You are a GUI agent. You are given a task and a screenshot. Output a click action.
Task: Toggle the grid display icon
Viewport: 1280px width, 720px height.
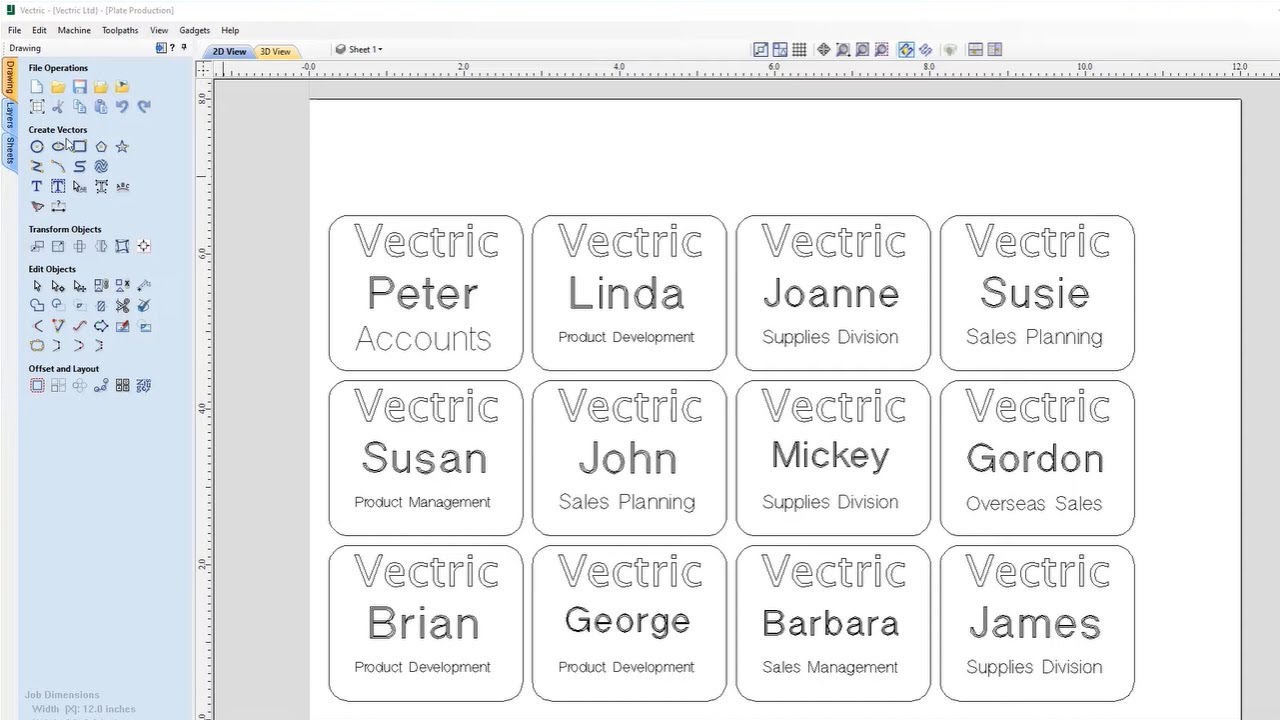(799, 50)
